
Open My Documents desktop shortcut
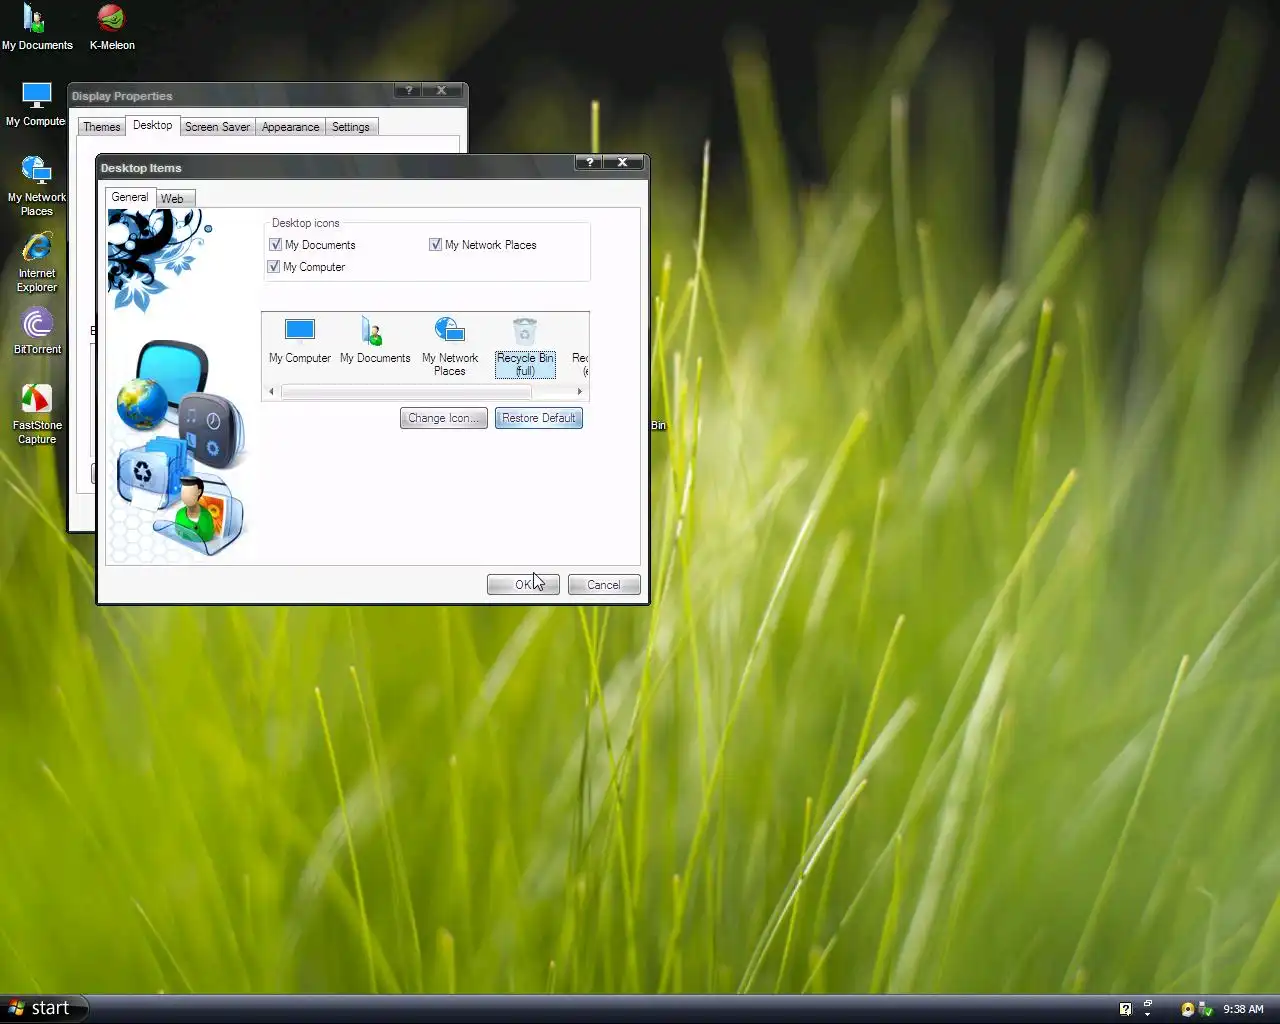click(x=37, y=27)
